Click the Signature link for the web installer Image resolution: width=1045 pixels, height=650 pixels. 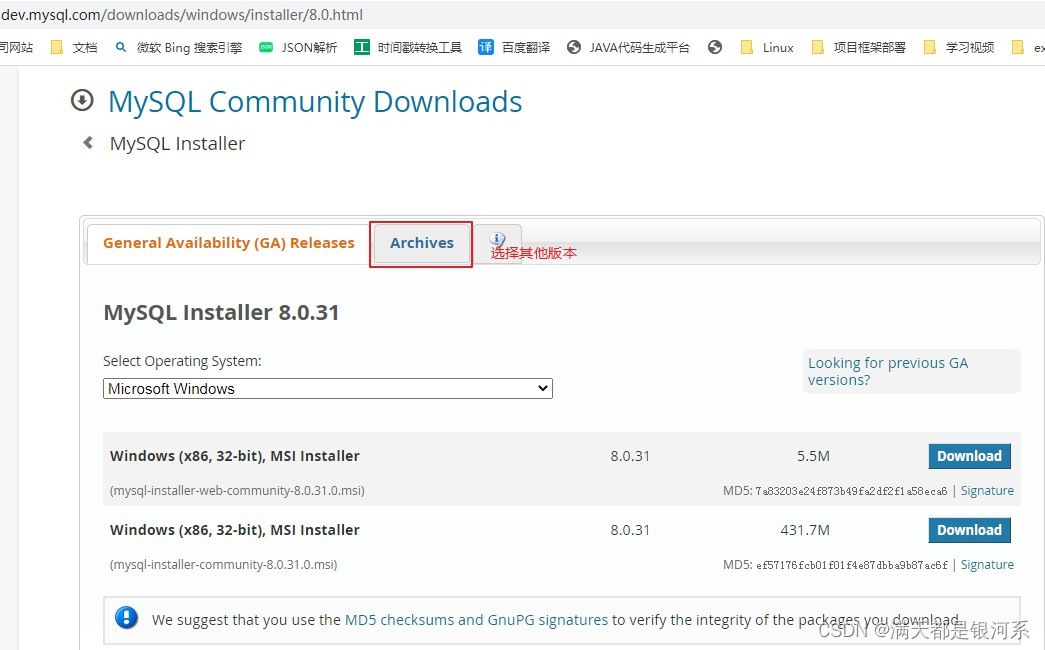point(987,490)
